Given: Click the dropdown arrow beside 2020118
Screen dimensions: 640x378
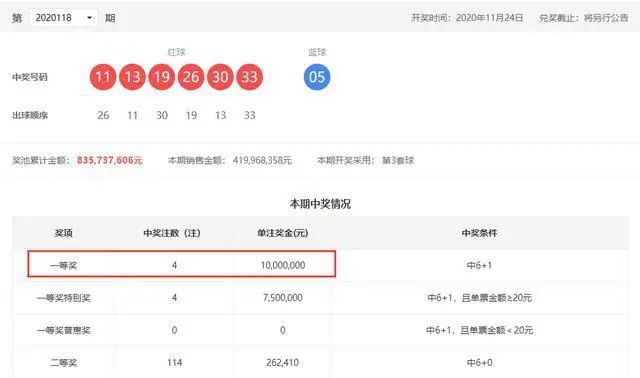Looking at the screenshot, I should click(x=89, y=18).
